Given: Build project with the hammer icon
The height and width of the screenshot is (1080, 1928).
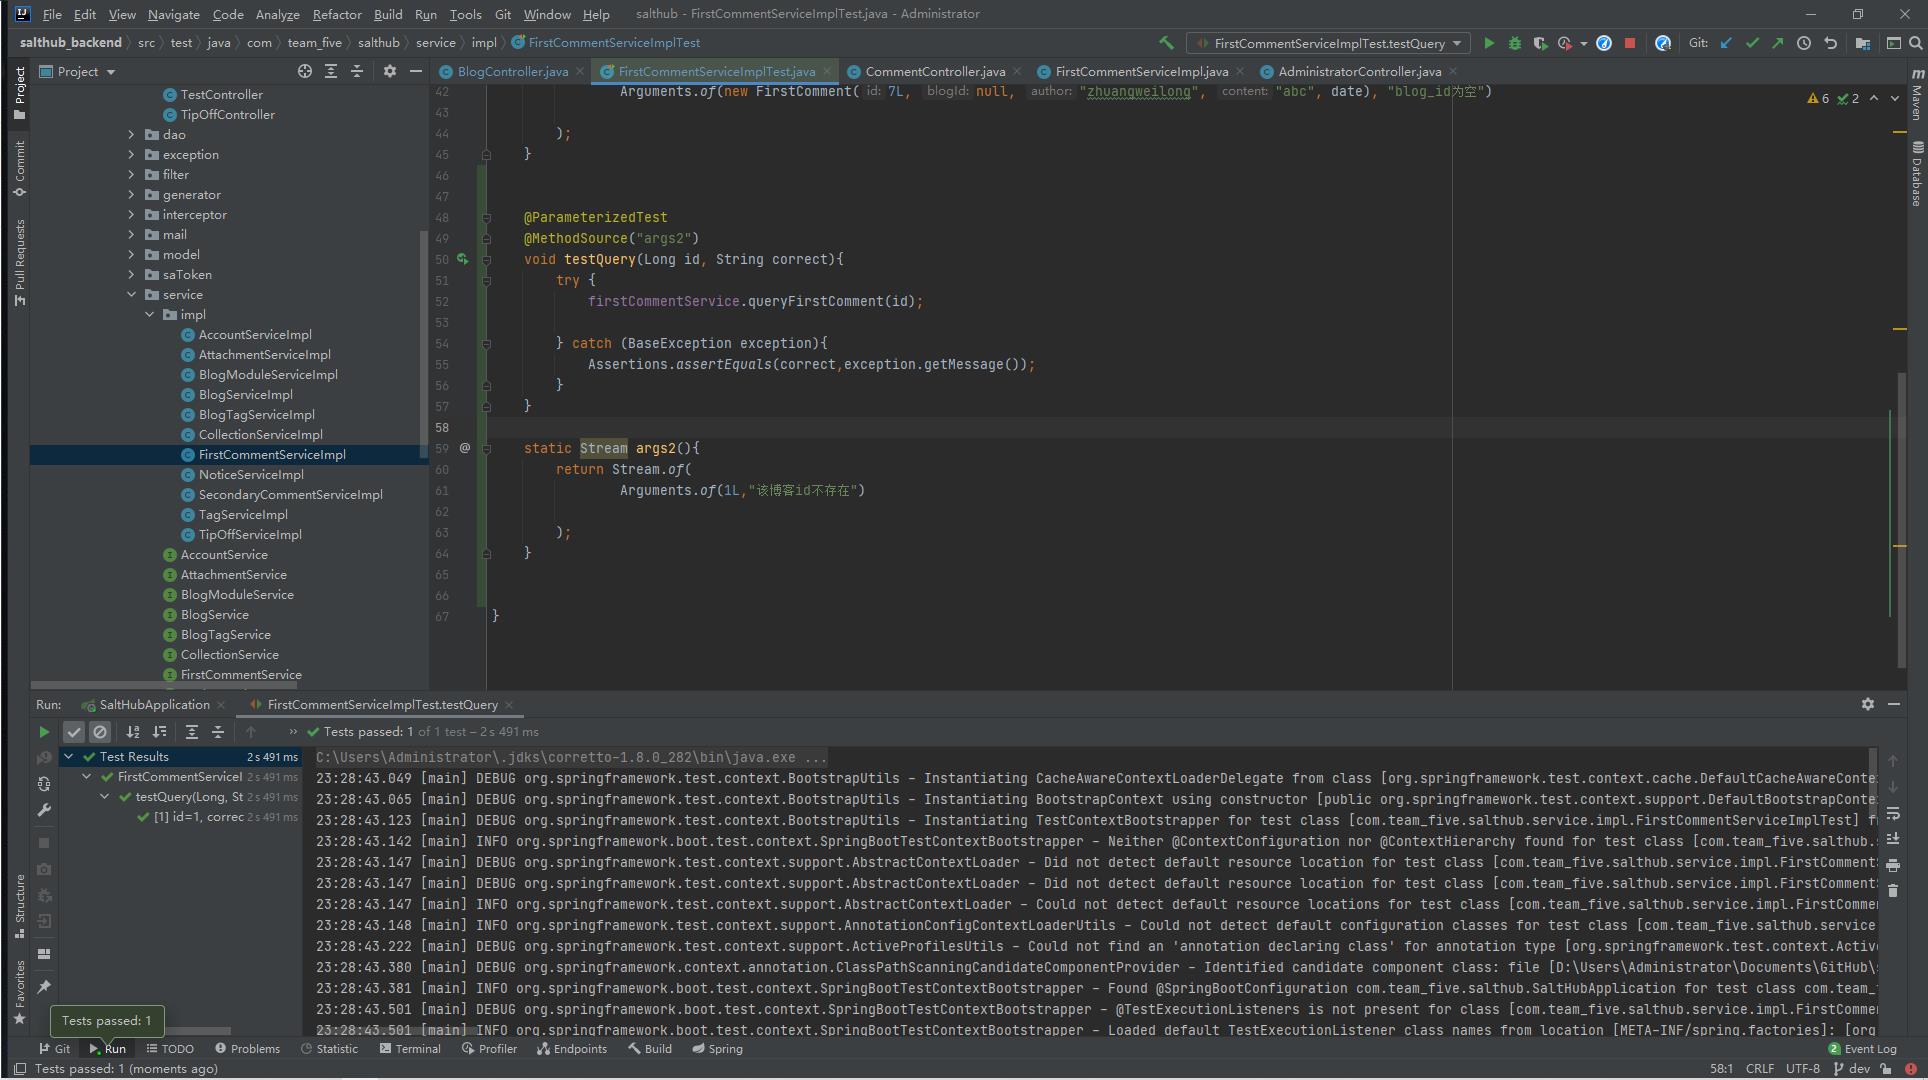Looking at the screenshot, I should [1166, 43].
